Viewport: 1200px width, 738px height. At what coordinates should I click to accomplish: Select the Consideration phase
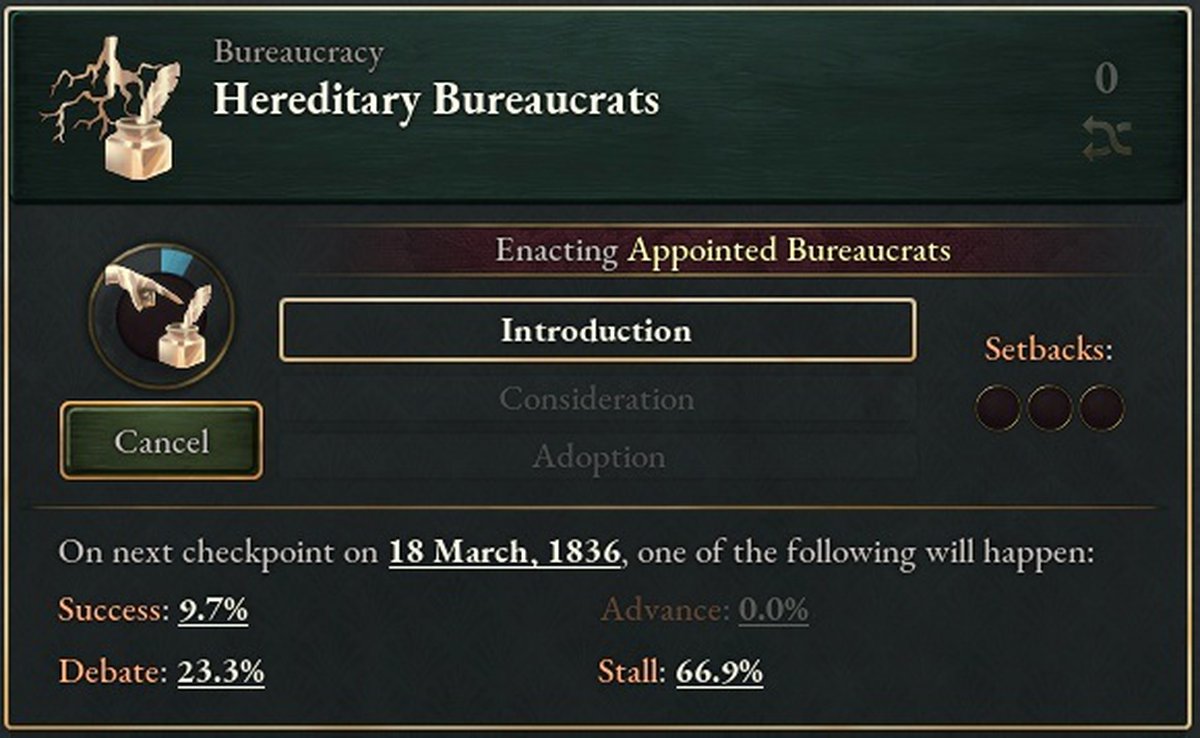(x=597, y=399)
